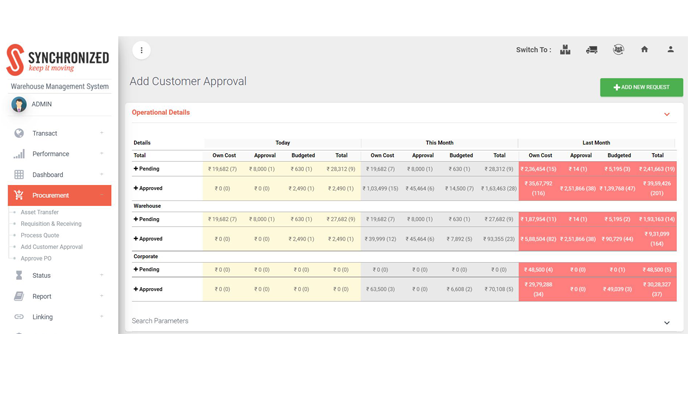Click the Transact globe icon
689x411 pixels.
tap(19, 133)
